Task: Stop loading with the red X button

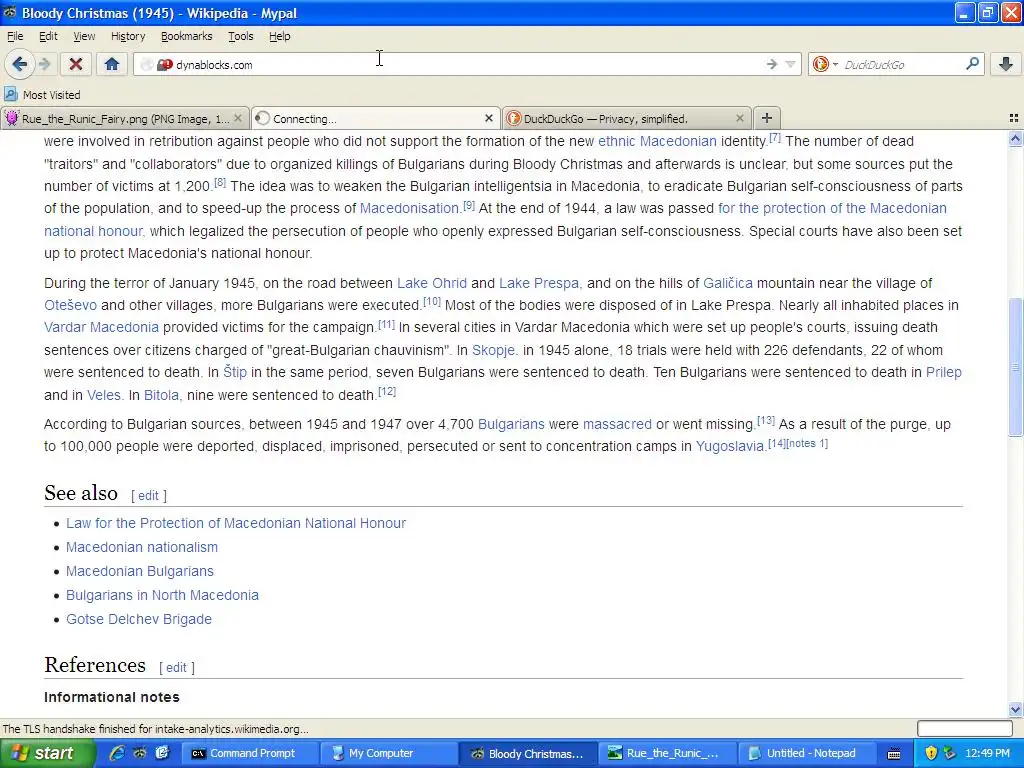Action: pyautogui.click(x=76, y=64)
